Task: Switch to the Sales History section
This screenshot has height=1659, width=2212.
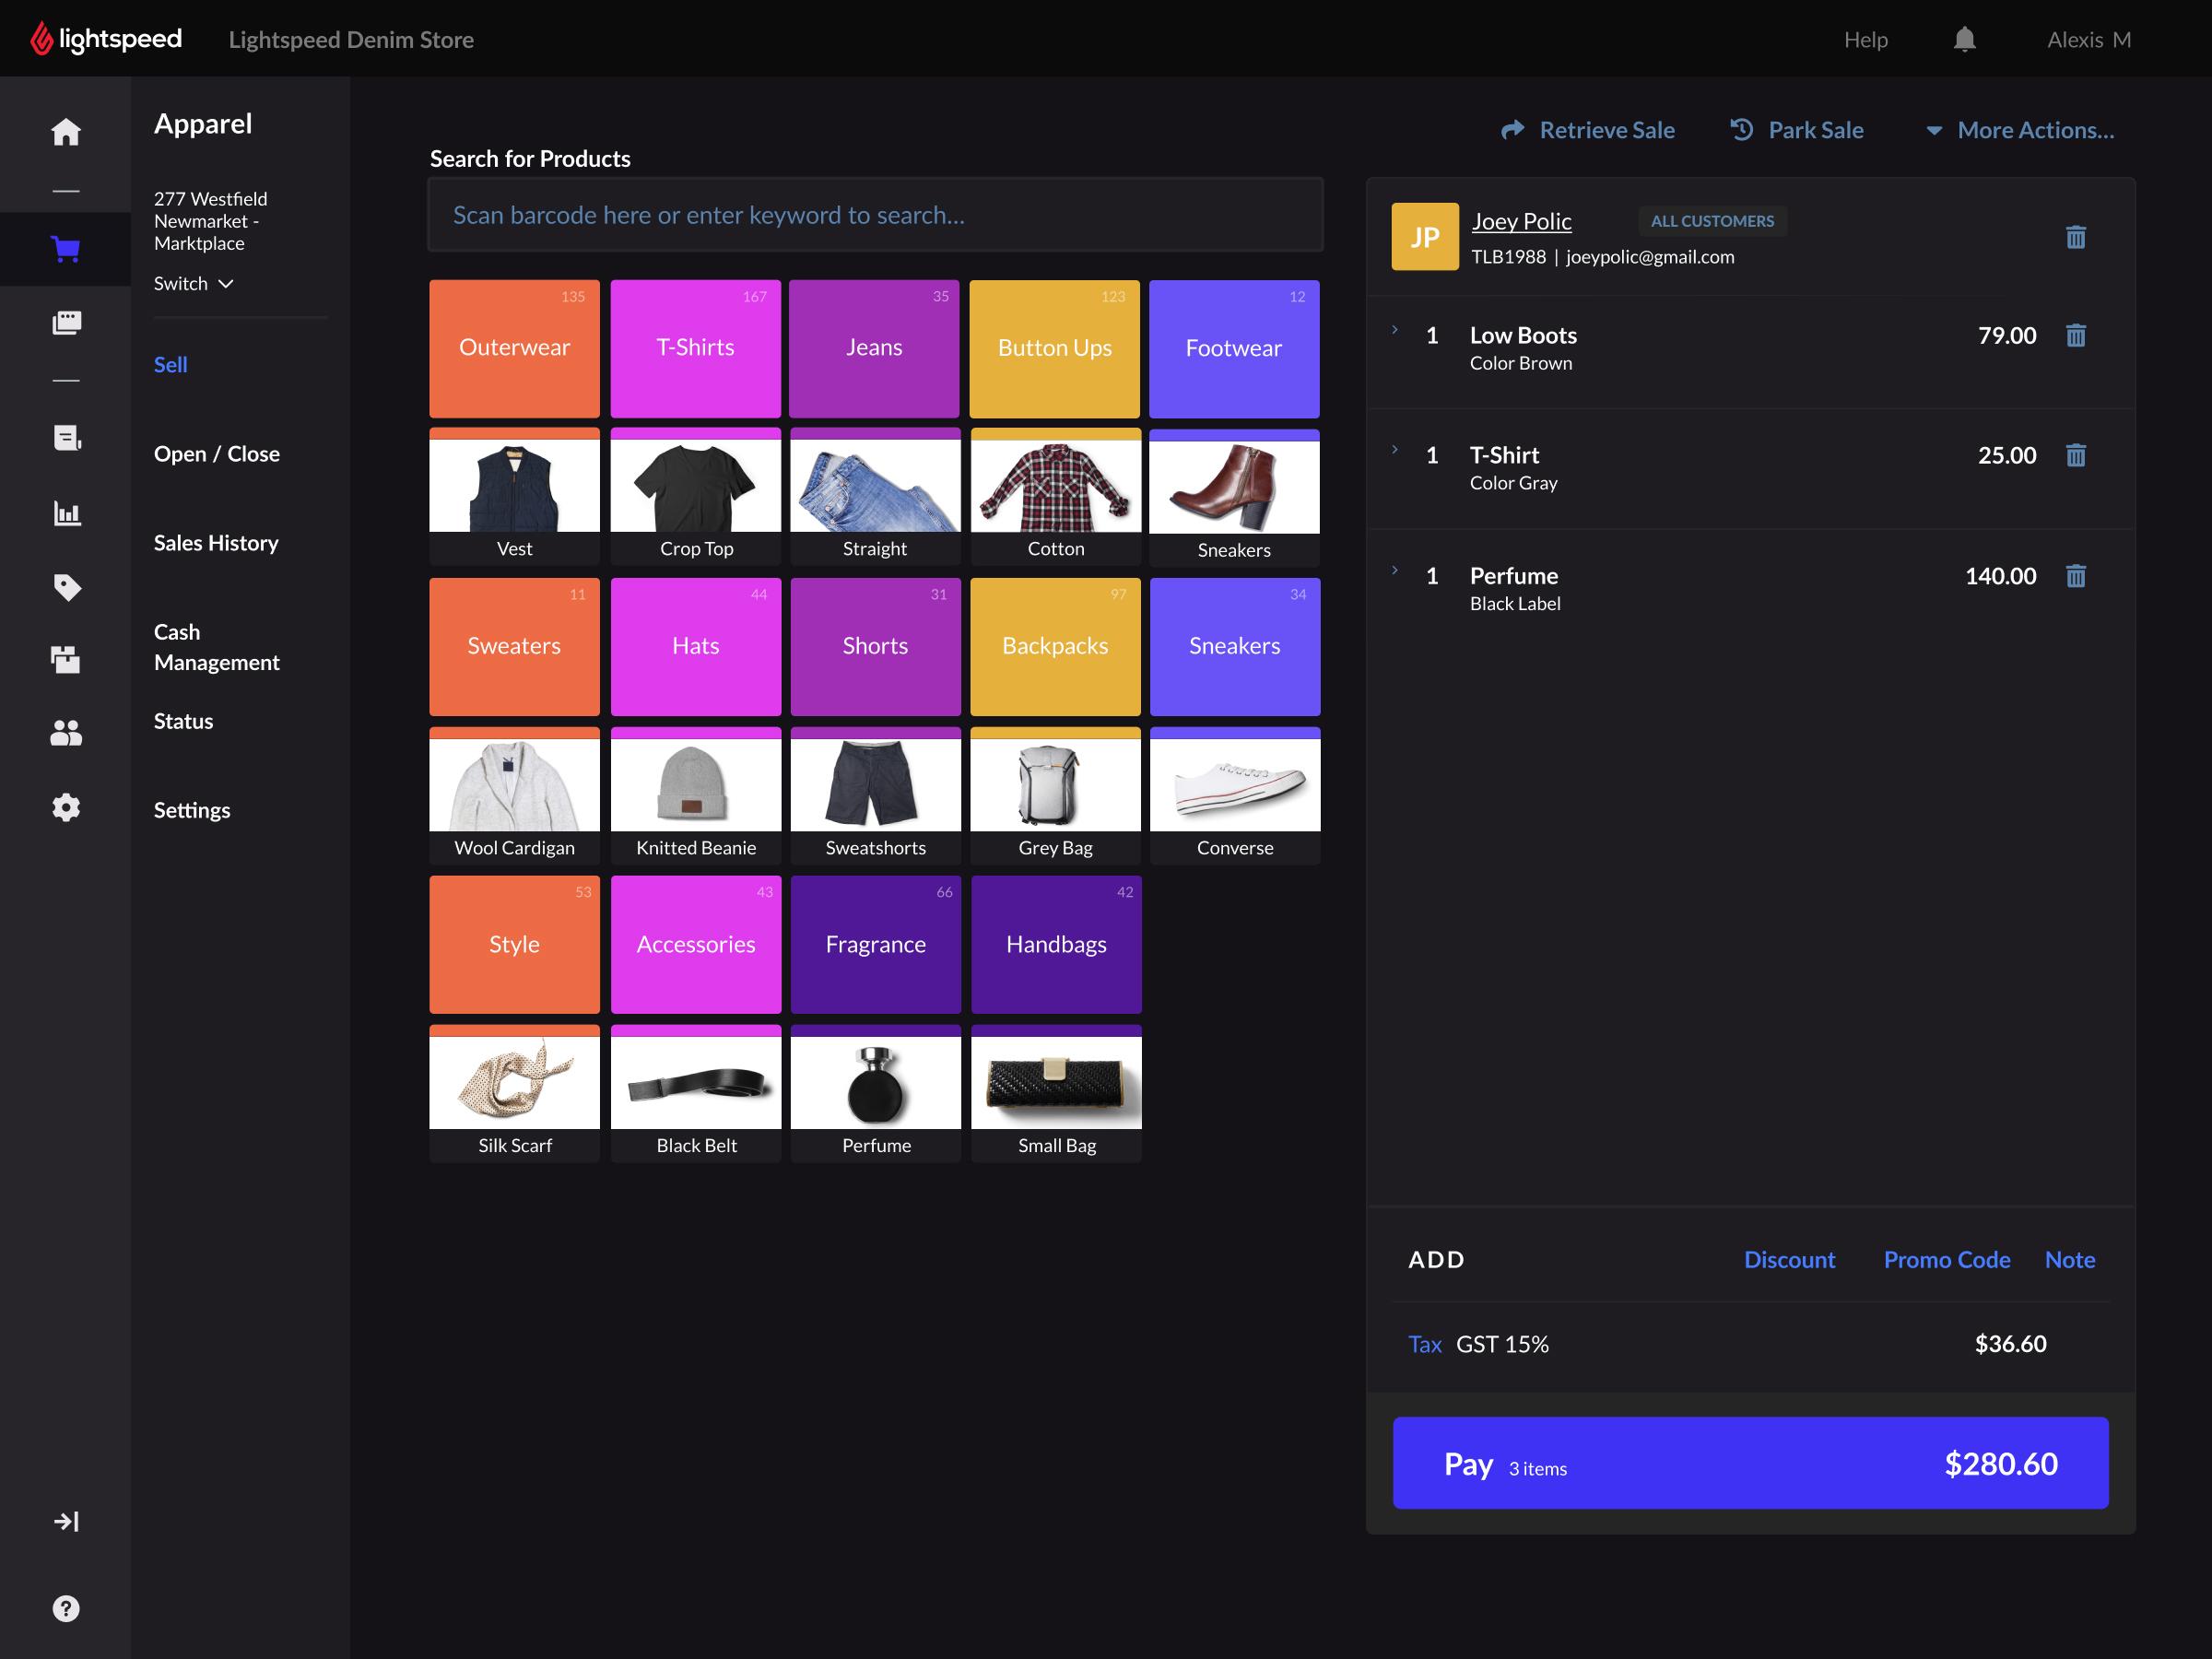Action: pyautogui.click(x=215, y=543)
